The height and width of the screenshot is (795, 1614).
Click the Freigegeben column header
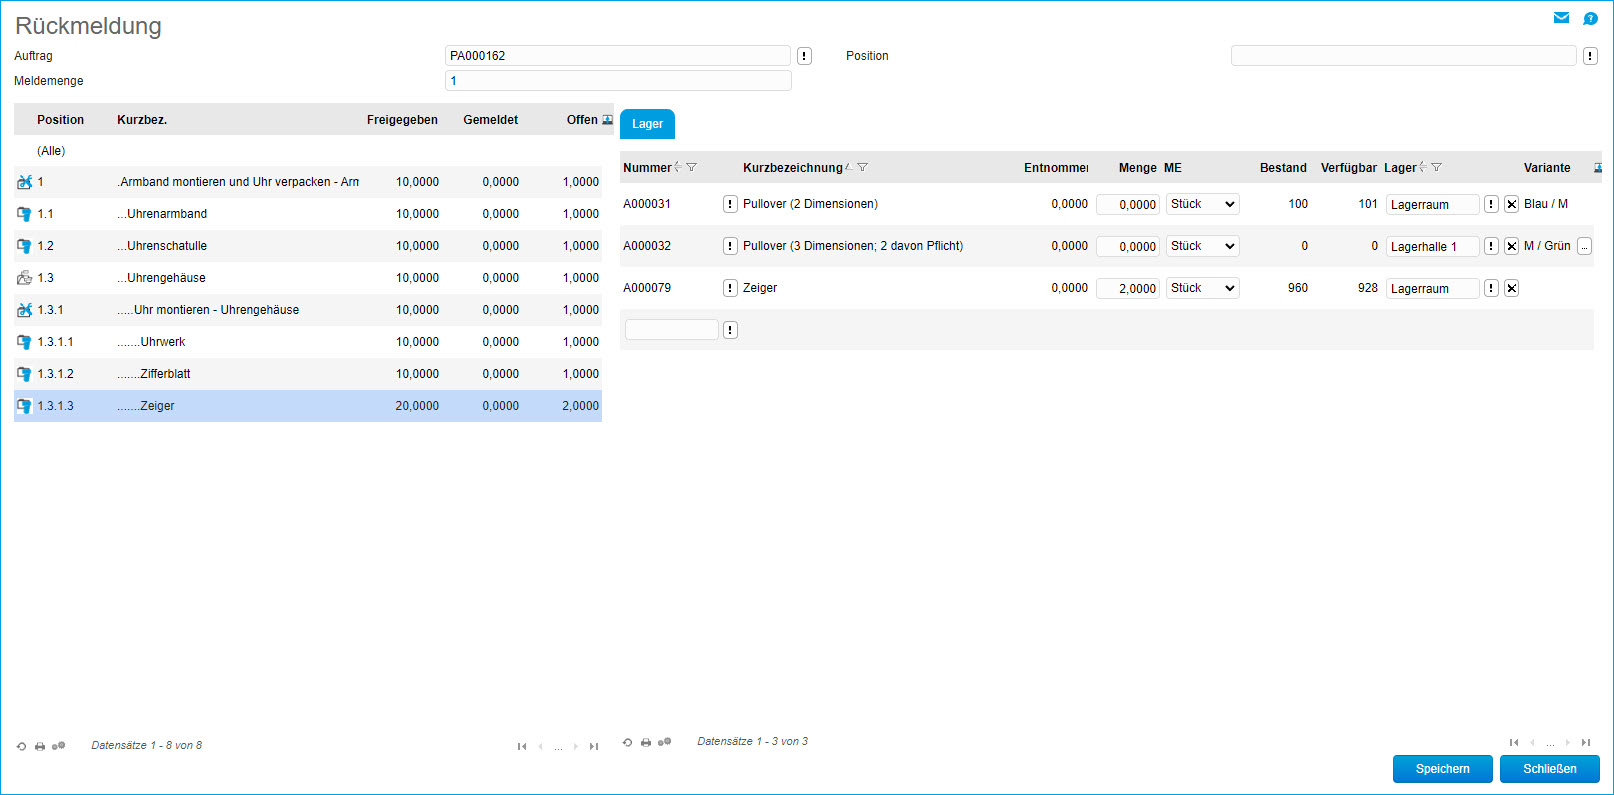(x=402, y=120)
